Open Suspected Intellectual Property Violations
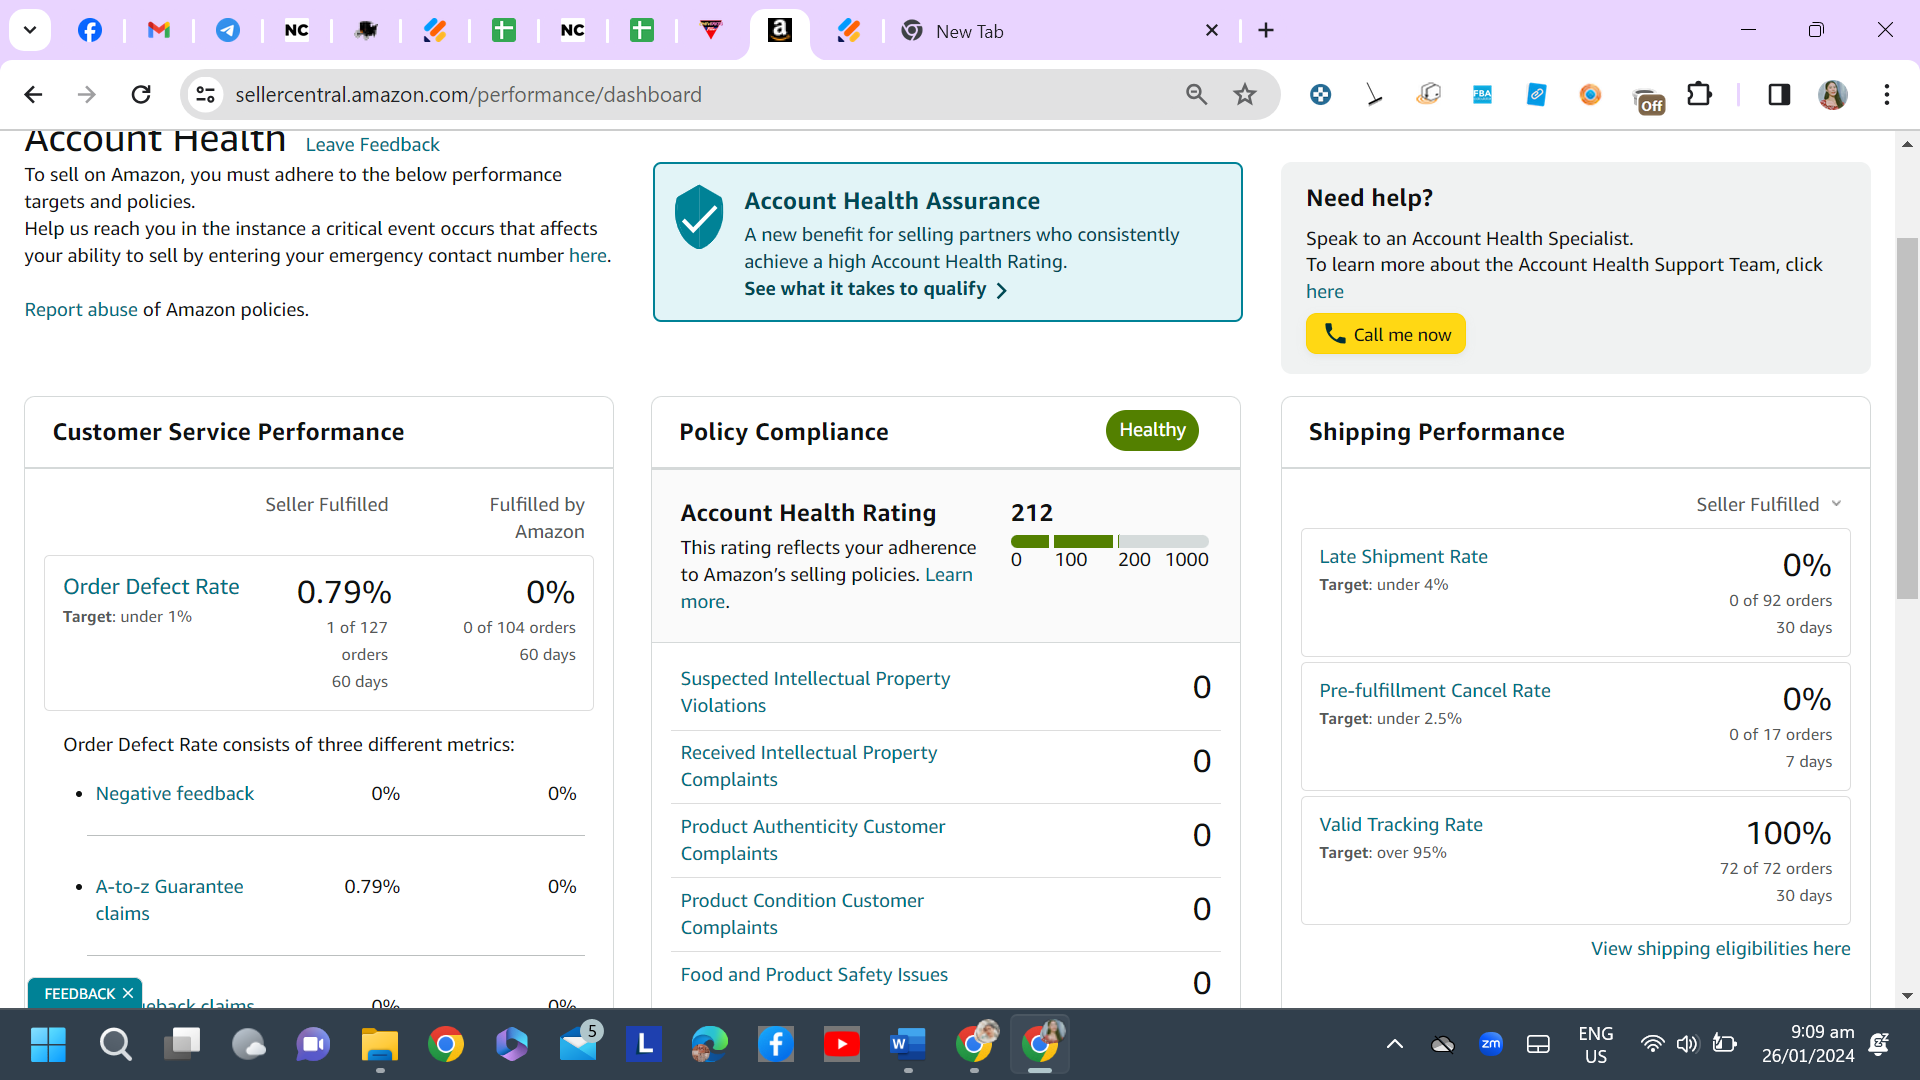The image size is (1920, 1080). pyautogui.click(x=815, y=692)
